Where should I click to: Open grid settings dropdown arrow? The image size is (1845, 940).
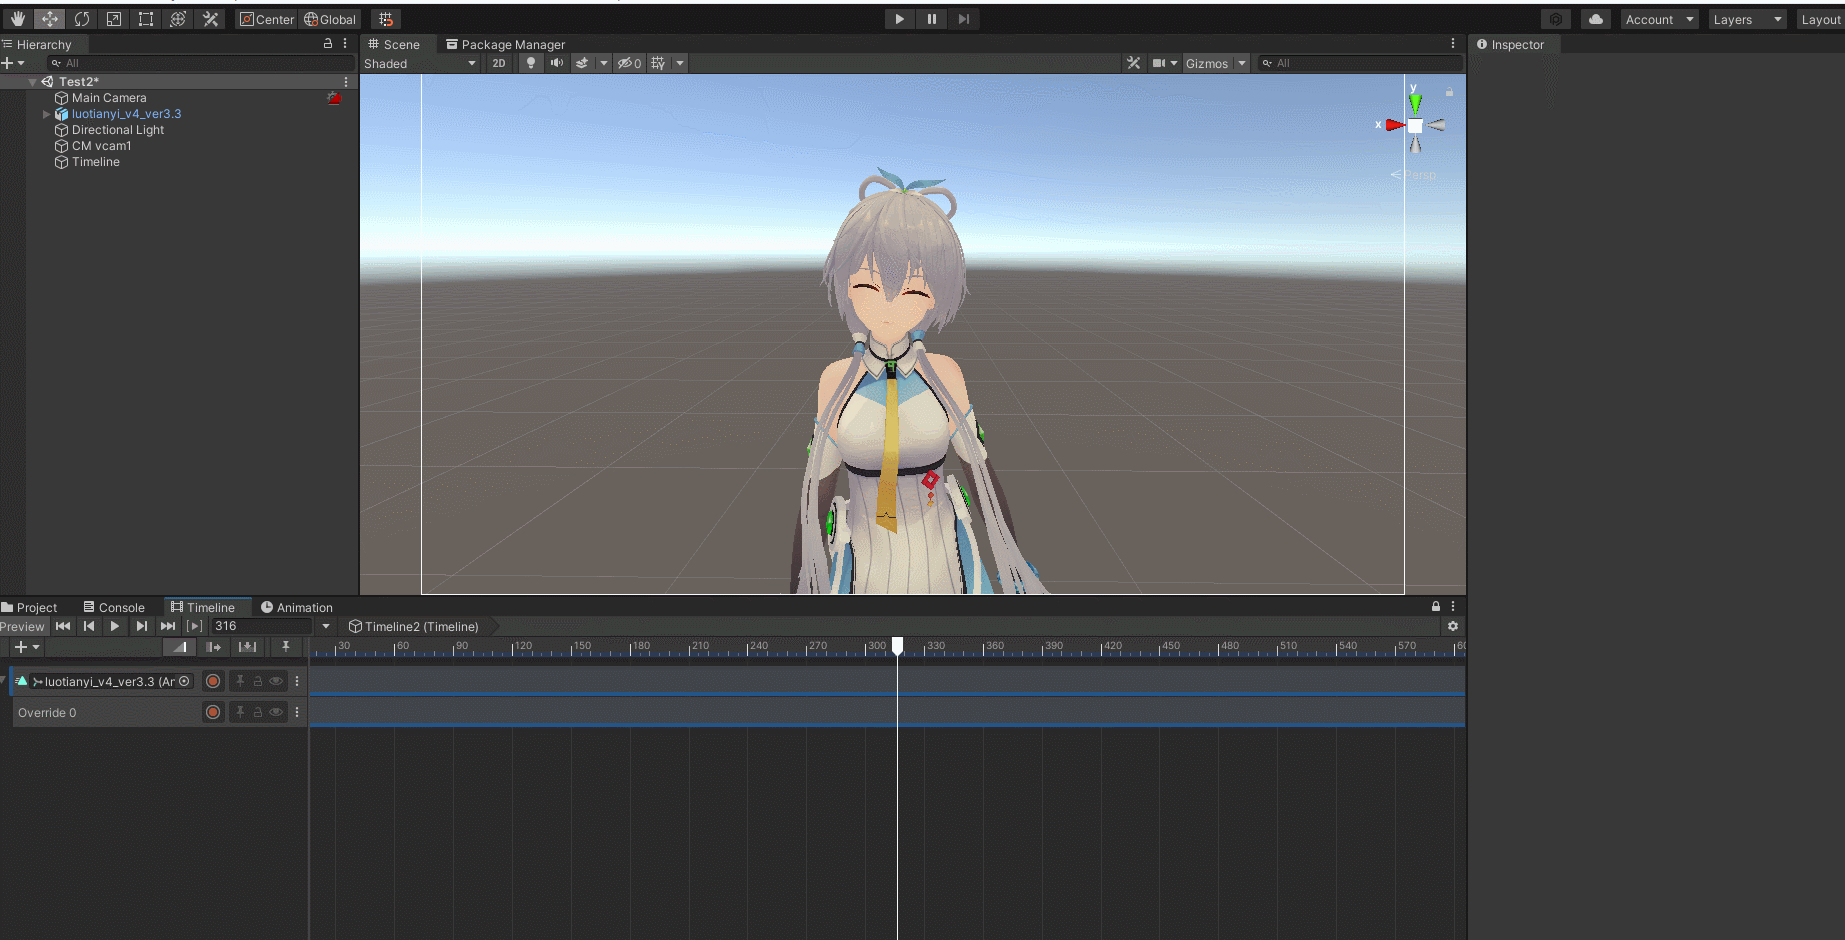coord(680,63)
